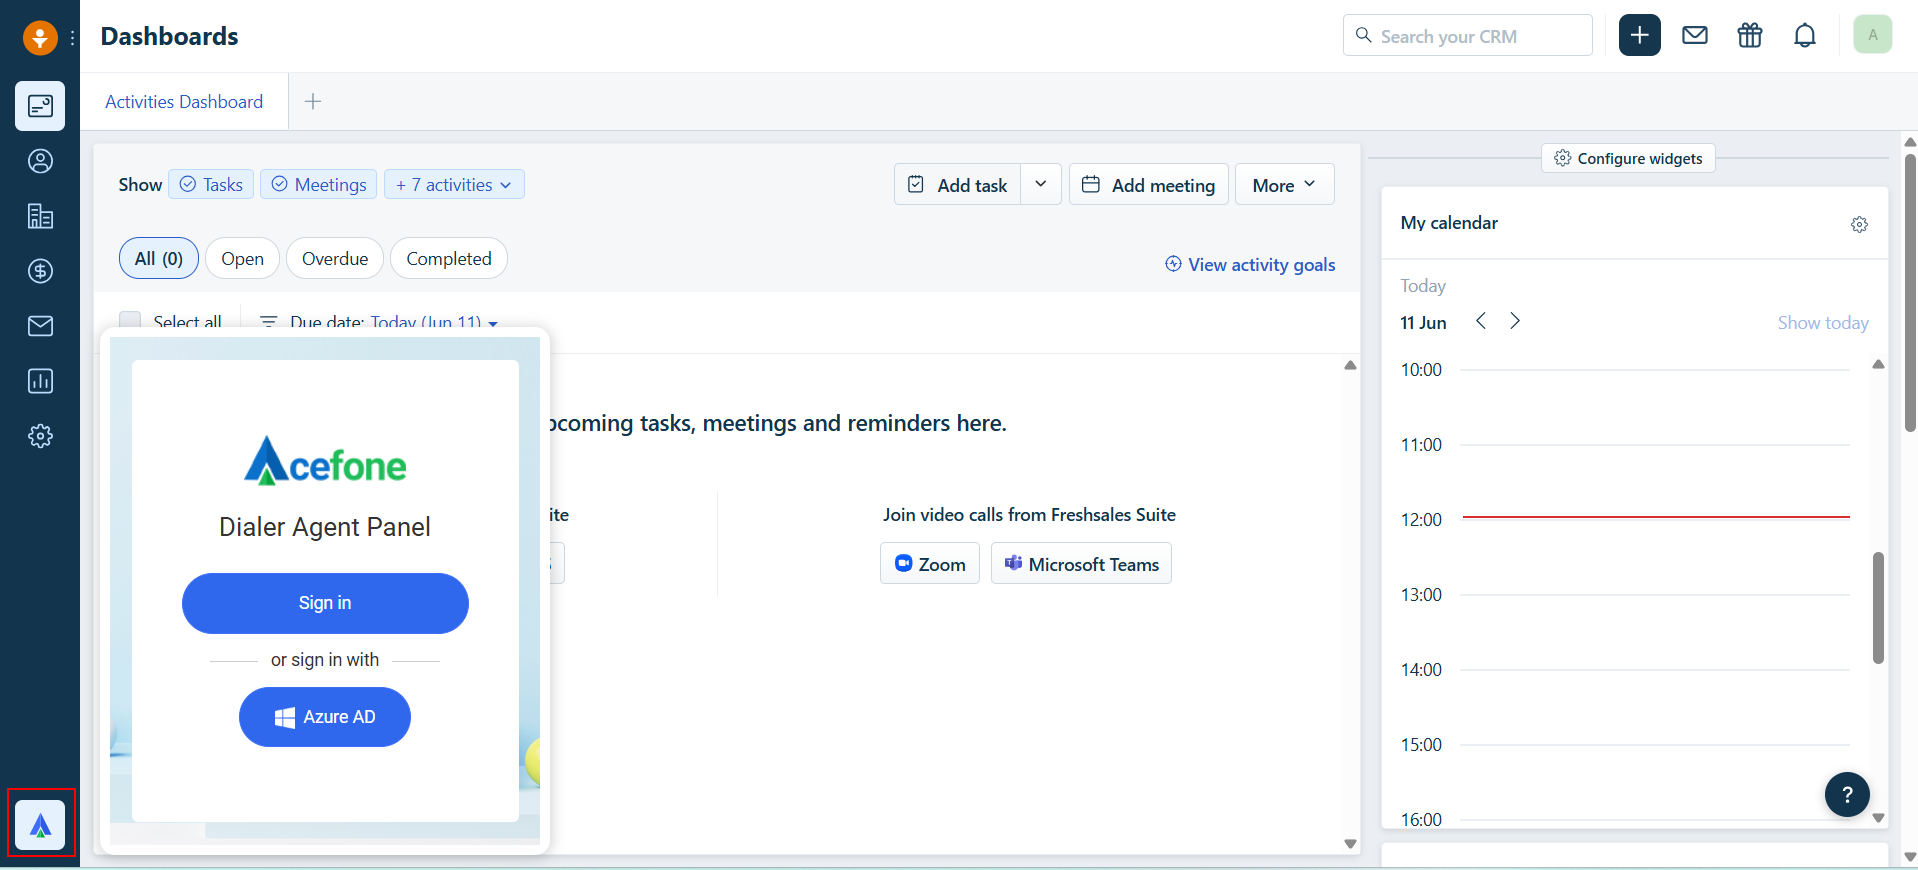Click the calendar widget scrollbar thumb
This screenshot has width=1918, height=870.
click(1878, 607)
